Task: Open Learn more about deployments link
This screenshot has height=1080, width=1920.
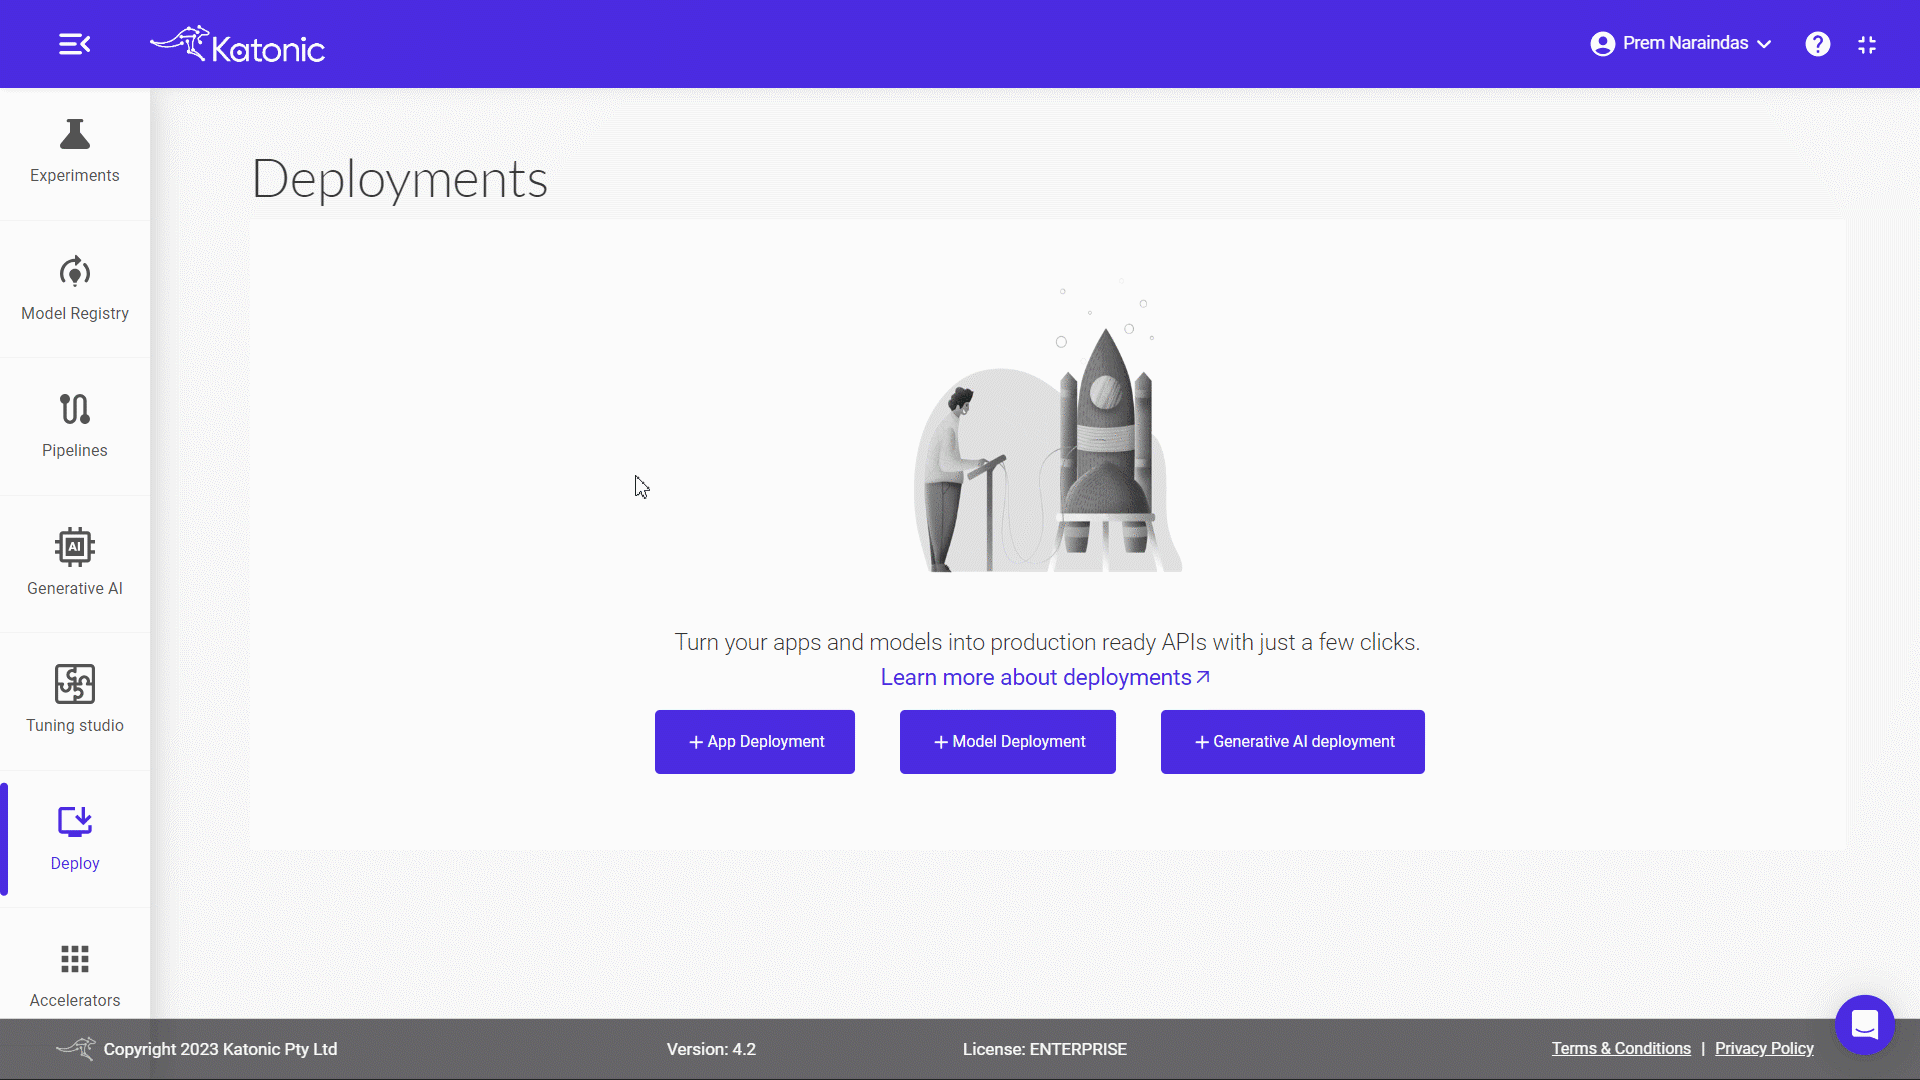Action: (x=1044, y=678)
